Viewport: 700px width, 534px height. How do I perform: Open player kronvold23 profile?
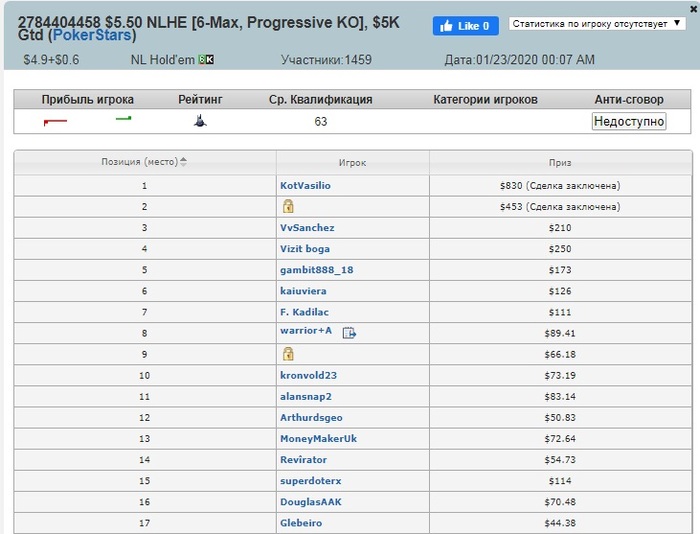tap(308, 375)
